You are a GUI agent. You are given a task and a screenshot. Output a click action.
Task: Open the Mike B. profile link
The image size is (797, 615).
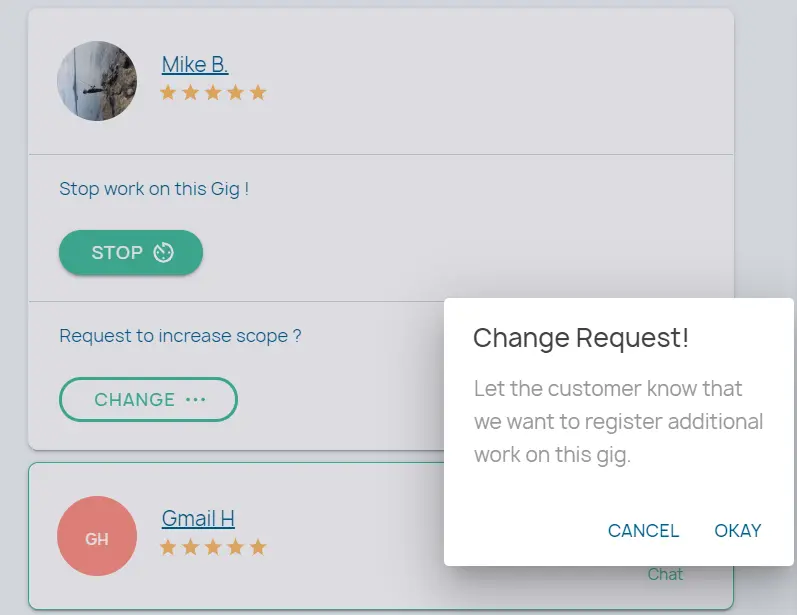click(195, 65)
